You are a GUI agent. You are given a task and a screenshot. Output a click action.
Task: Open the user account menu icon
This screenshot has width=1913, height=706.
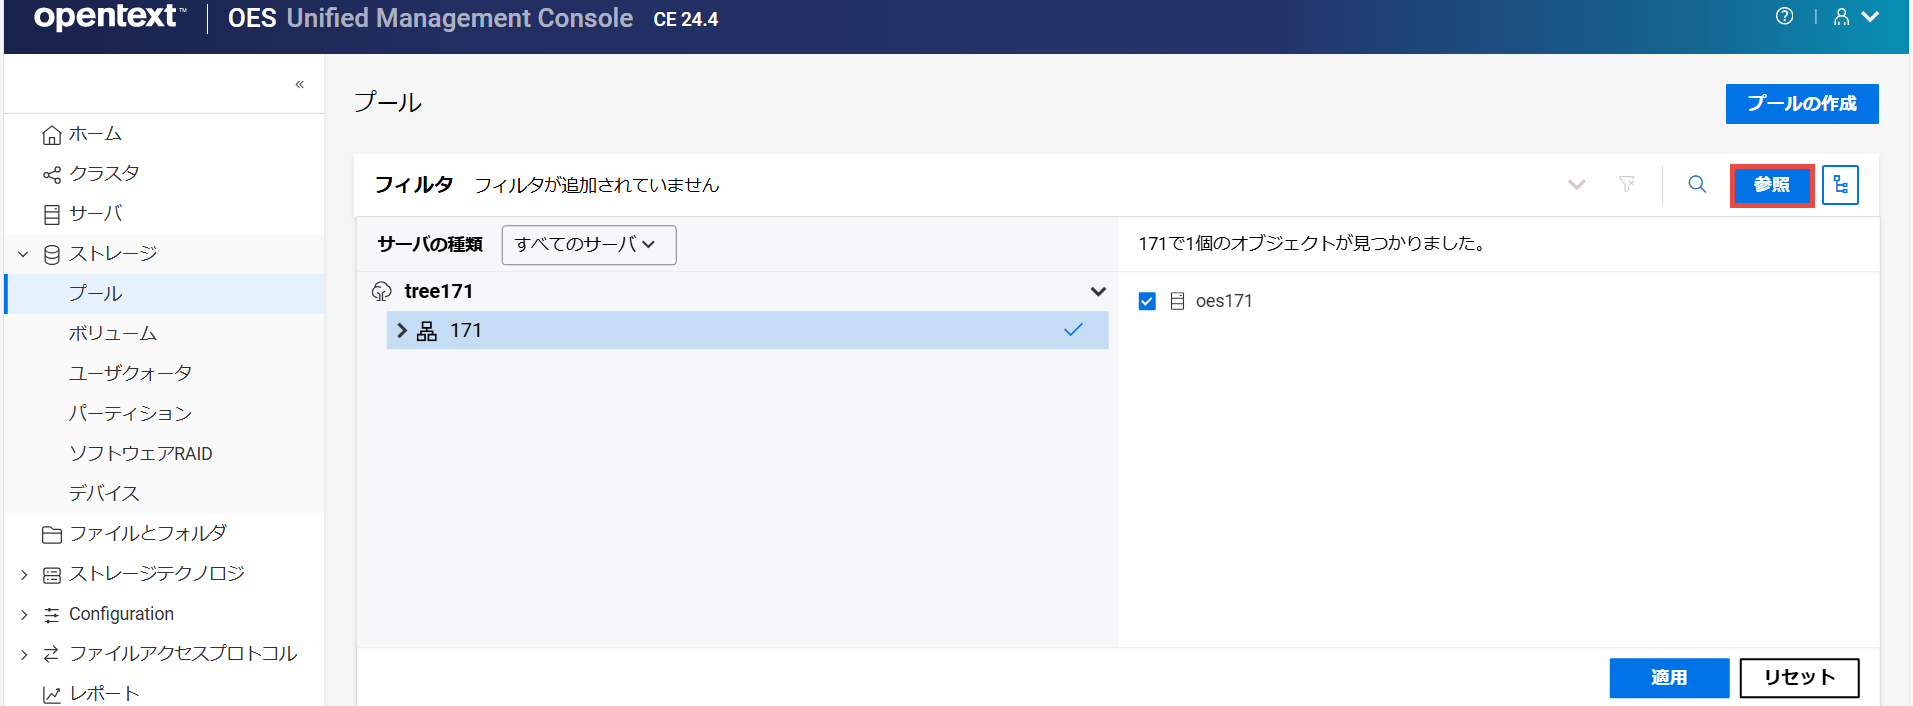click(1841, 17)
